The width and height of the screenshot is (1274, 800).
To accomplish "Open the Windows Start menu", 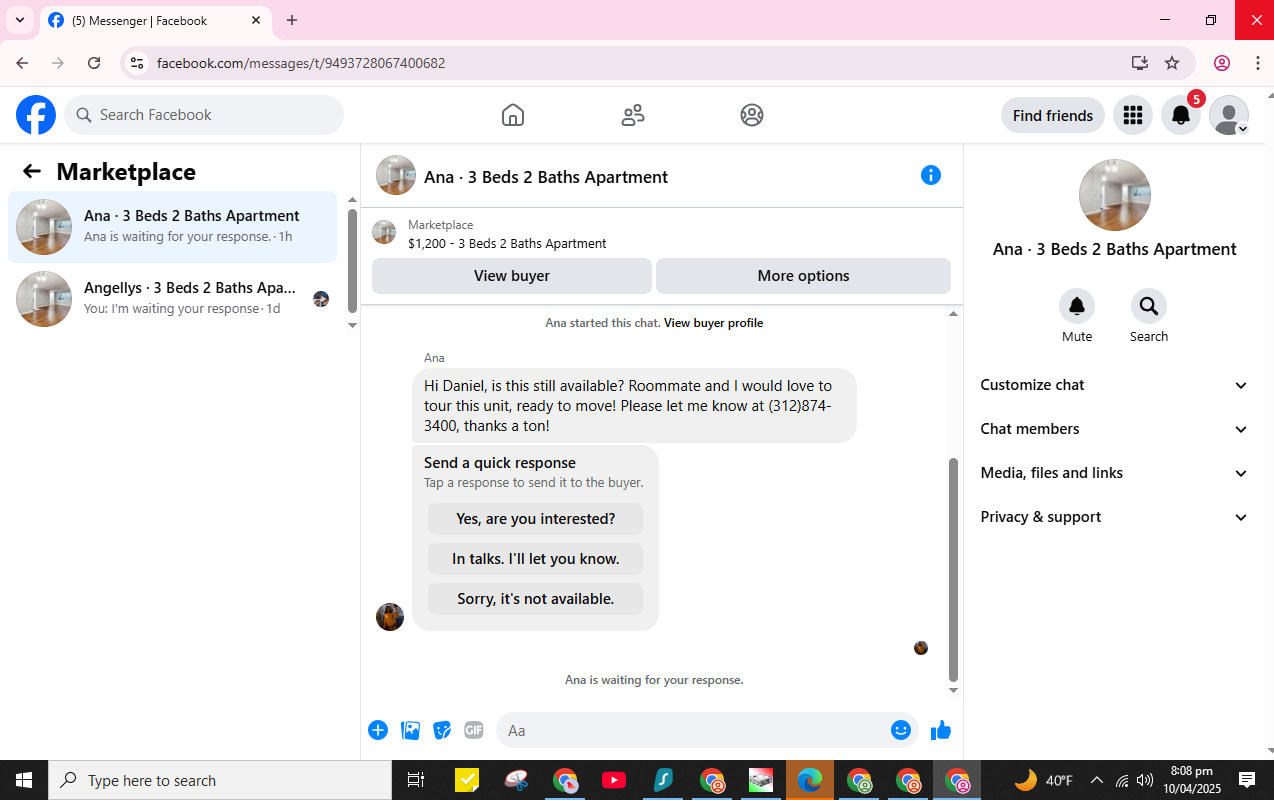I will coord(24,780).
